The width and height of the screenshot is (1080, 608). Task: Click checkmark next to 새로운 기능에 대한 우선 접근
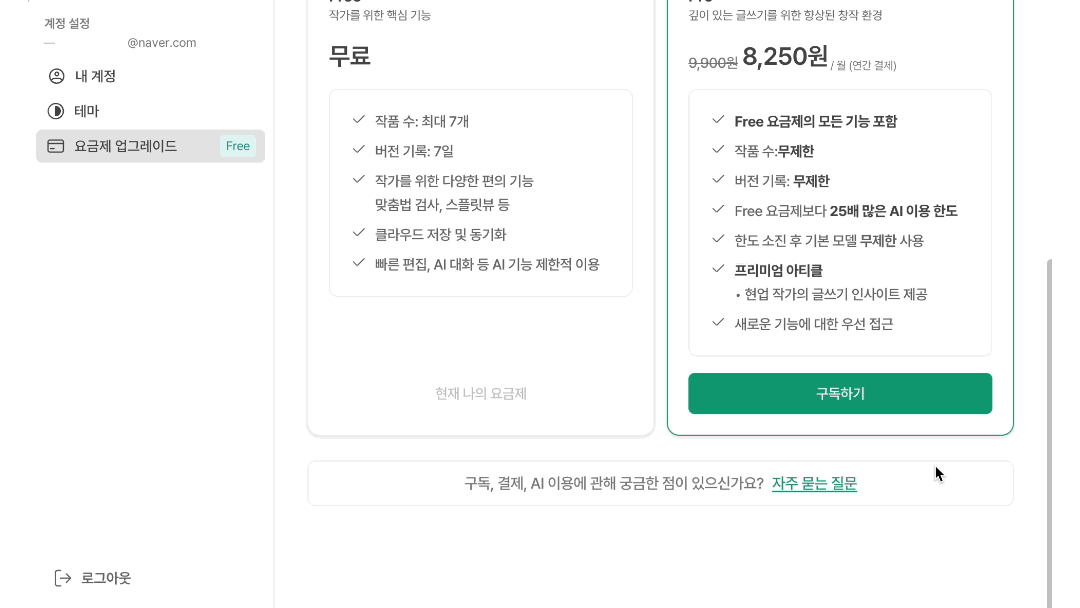coord(718,323)
